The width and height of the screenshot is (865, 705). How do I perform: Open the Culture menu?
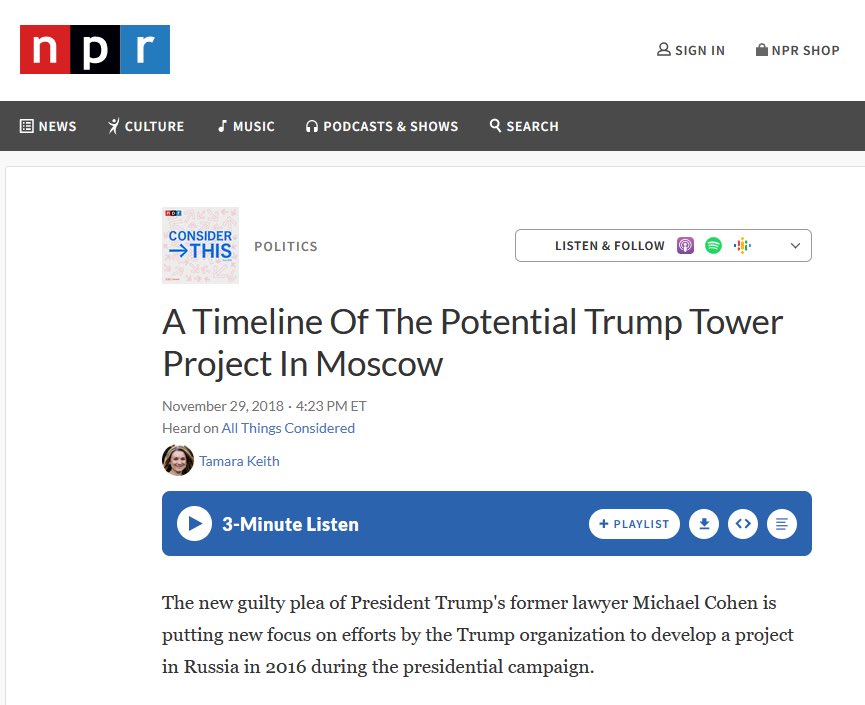tap(146, 126)
